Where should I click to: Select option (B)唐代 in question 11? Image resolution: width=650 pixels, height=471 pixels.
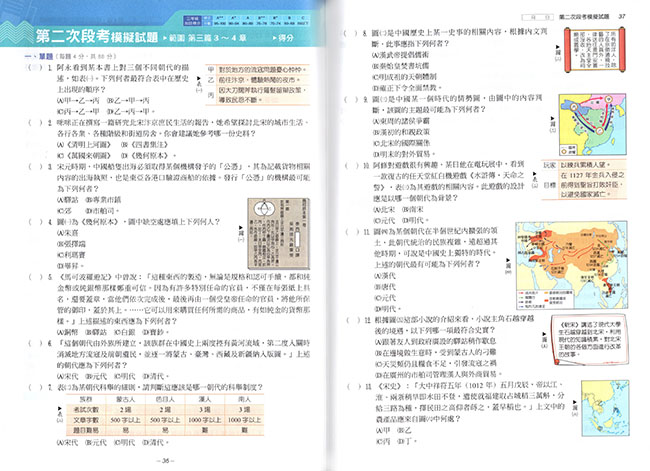(385, 286)
